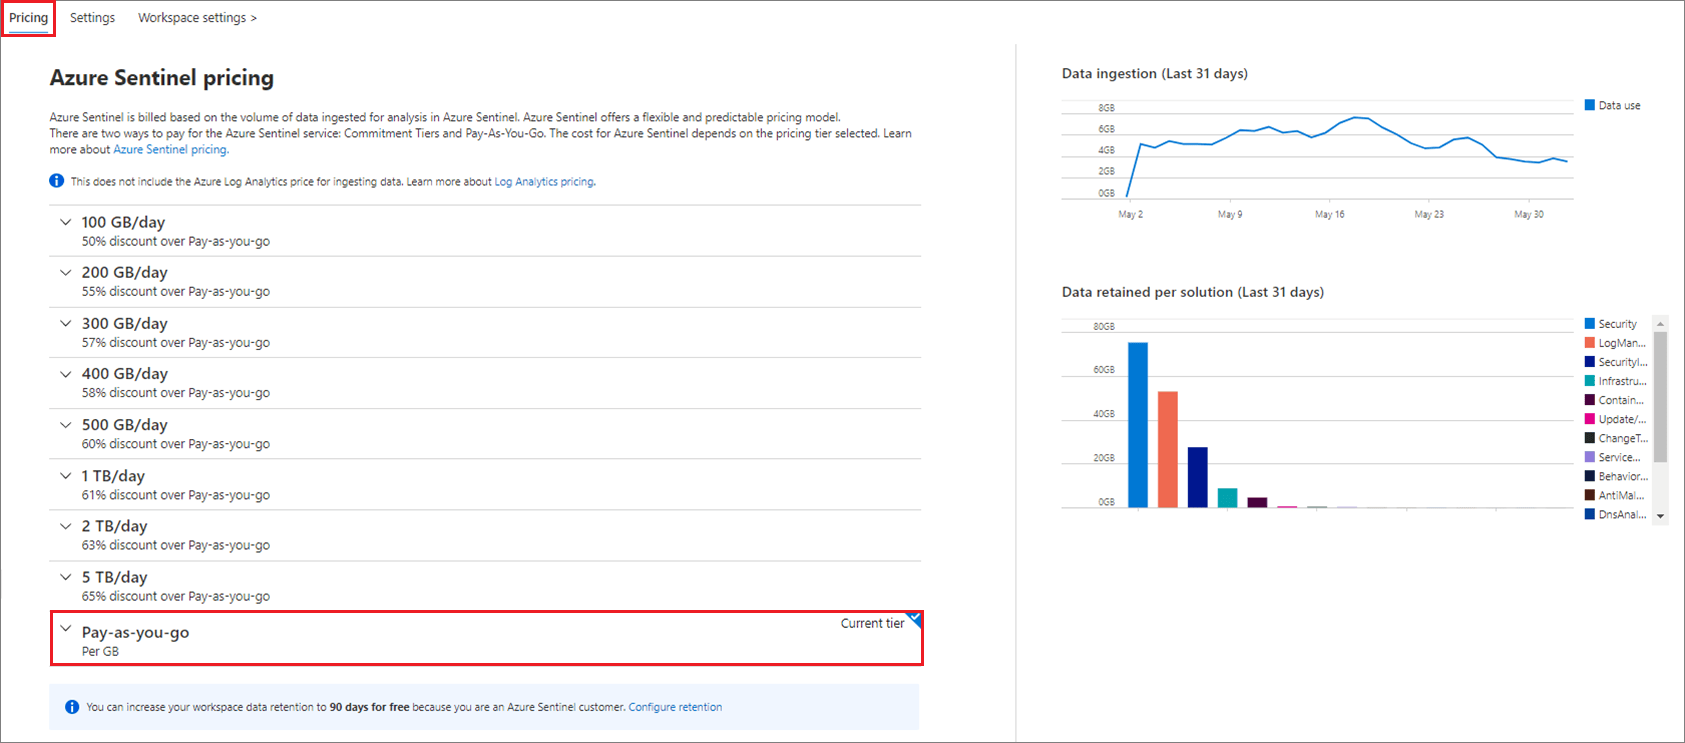Screen dimensions: 1685x743
Task: Select the 5 TB/day tier title
Action: (115, 577)
